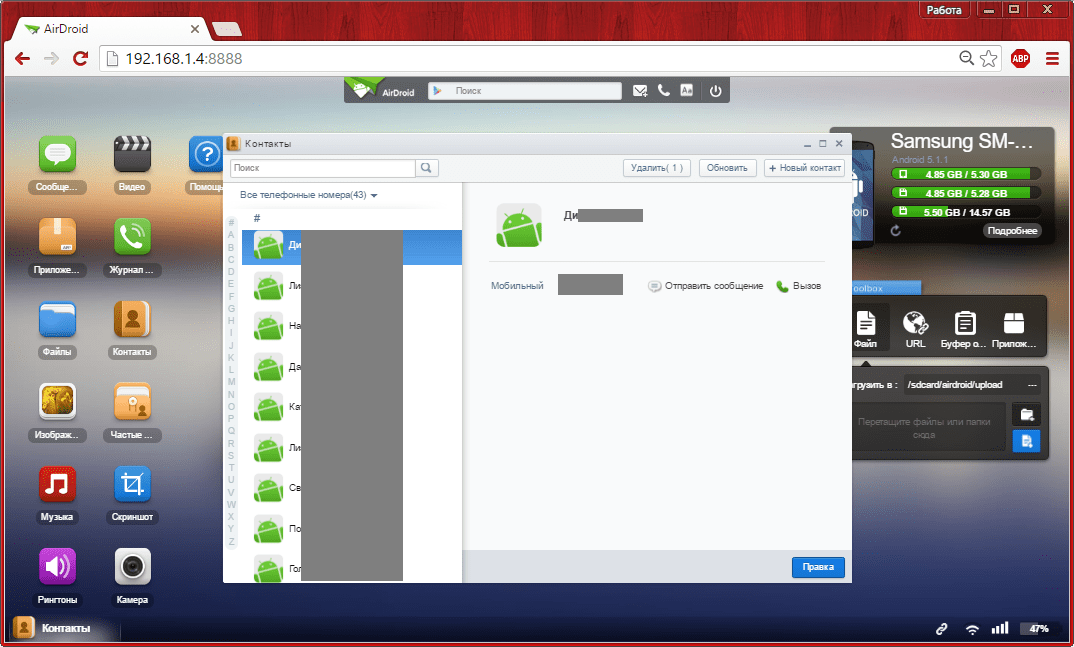Click the new message envelope icon in top bar
Screen dimensions: 1074x647
point(641,91)
